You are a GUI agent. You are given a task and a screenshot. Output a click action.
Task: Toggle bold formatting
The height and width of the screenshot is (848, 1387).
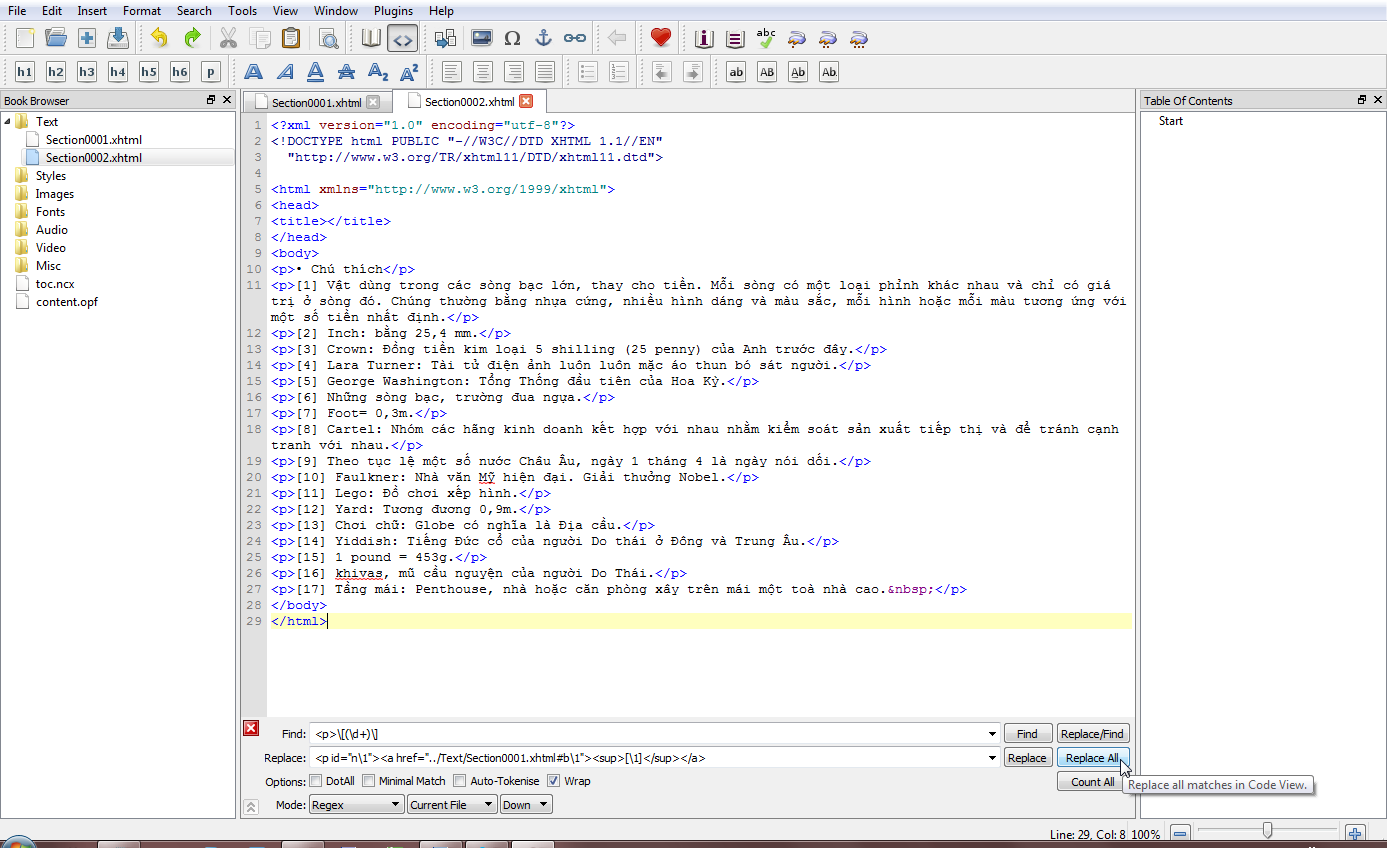pyautogui.click(x=254, y=72)
